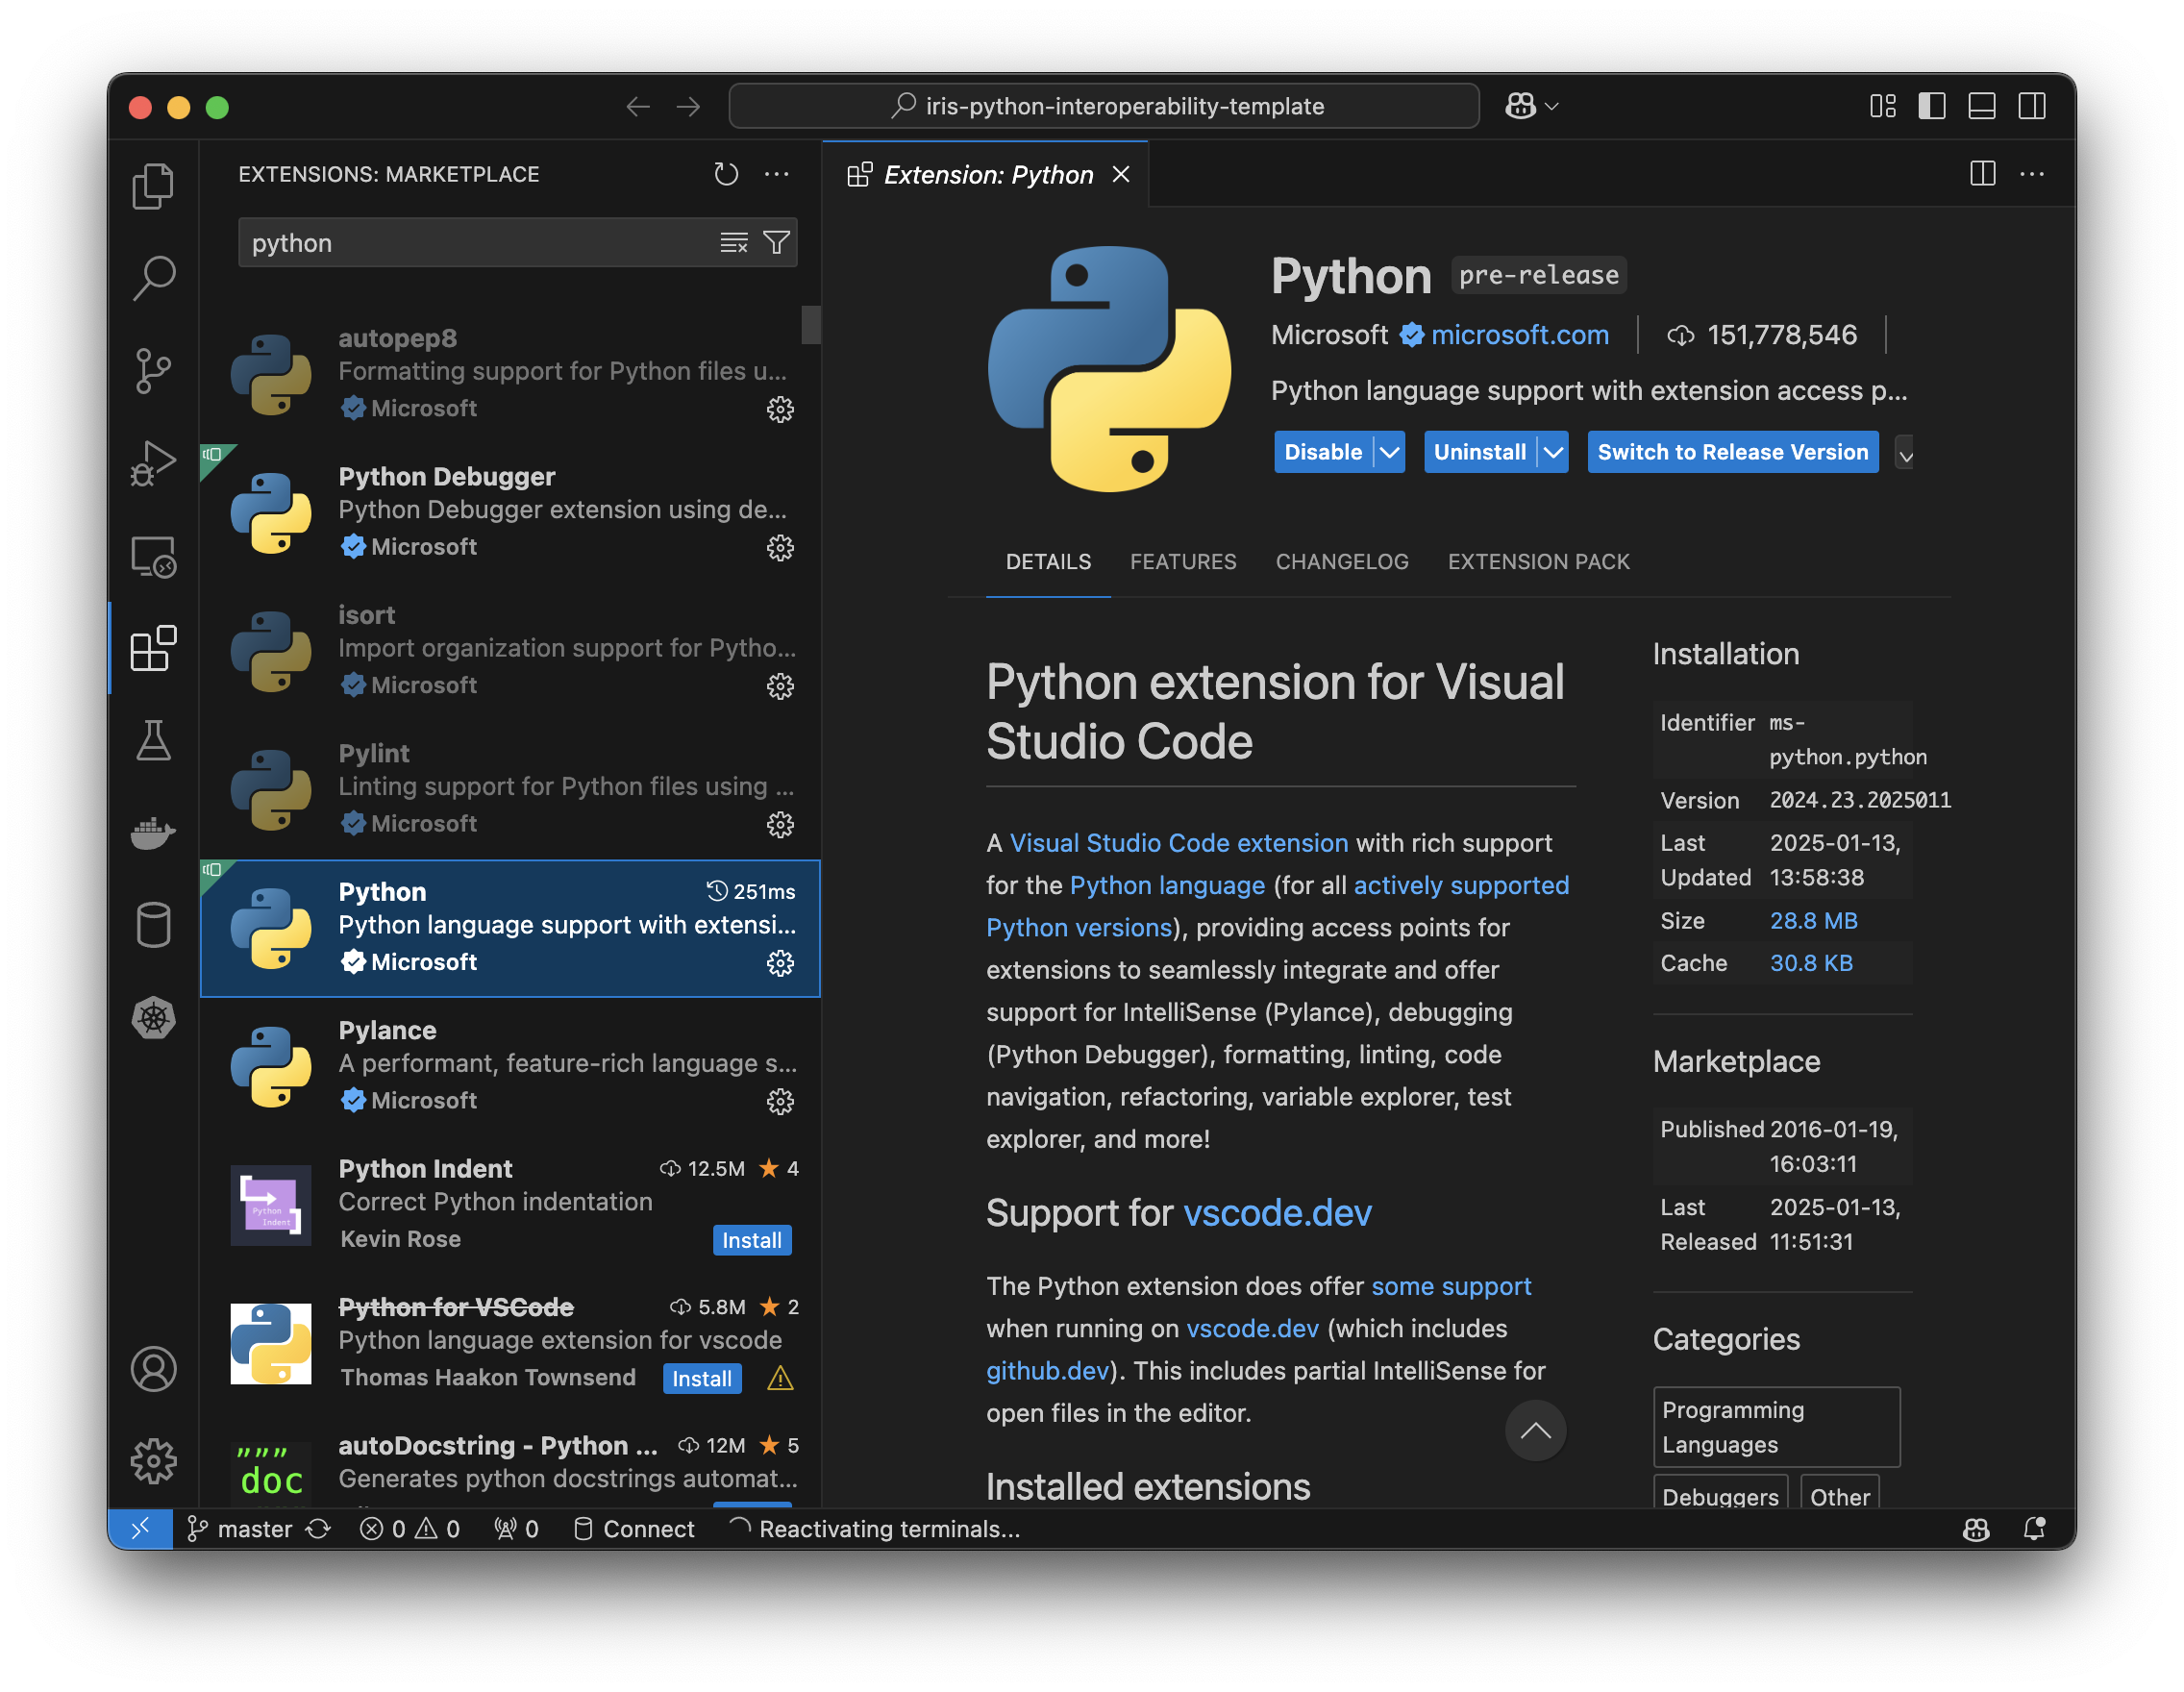Open the Visual Studio Code extension link

click(x=1179, y=843)
